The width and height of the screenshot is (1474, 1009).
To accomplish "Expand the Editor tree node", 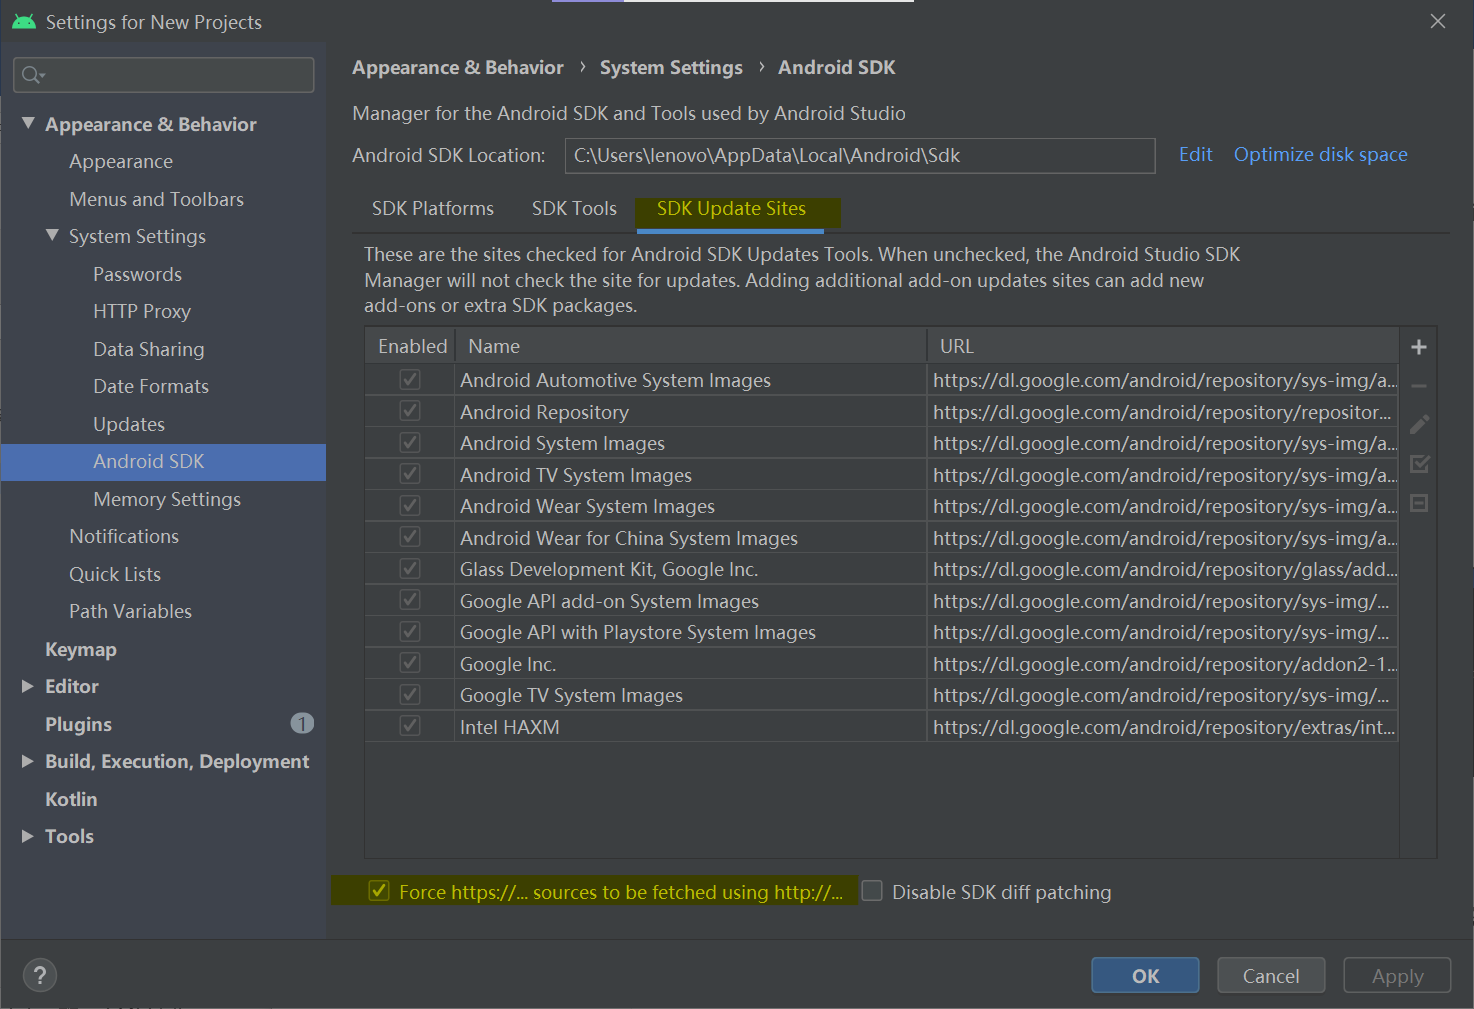I will (28, 686).
